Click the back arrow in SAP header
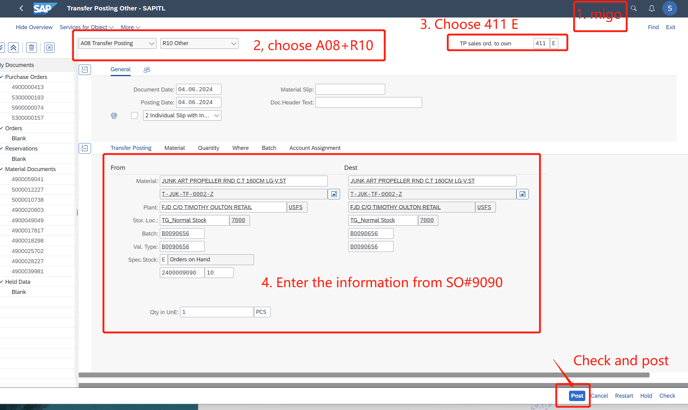This screenshot has width=688, height=410. [21, 9]
